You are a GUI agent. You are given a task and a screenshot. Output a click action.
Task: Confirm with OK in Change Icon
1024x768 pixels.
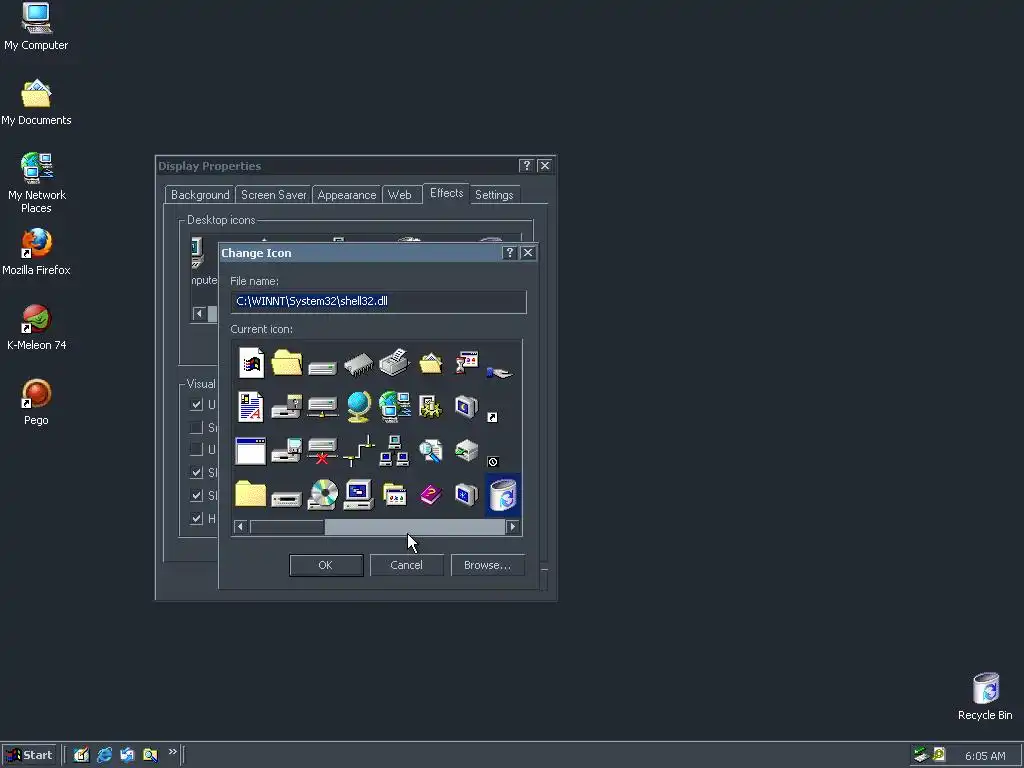[326, 565]
